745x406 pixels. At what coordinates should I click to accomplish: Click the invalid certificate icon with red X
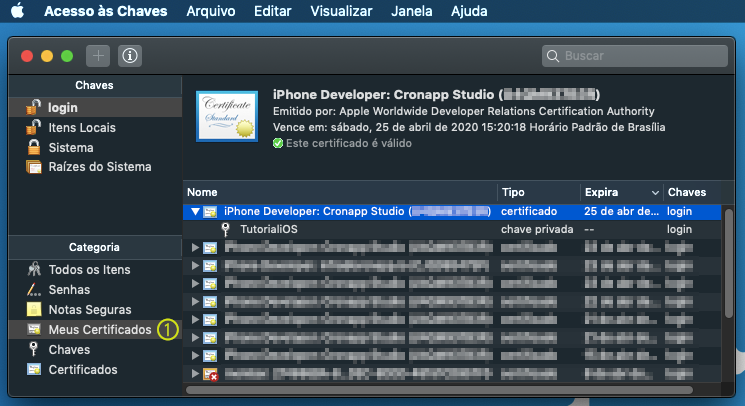210,375
